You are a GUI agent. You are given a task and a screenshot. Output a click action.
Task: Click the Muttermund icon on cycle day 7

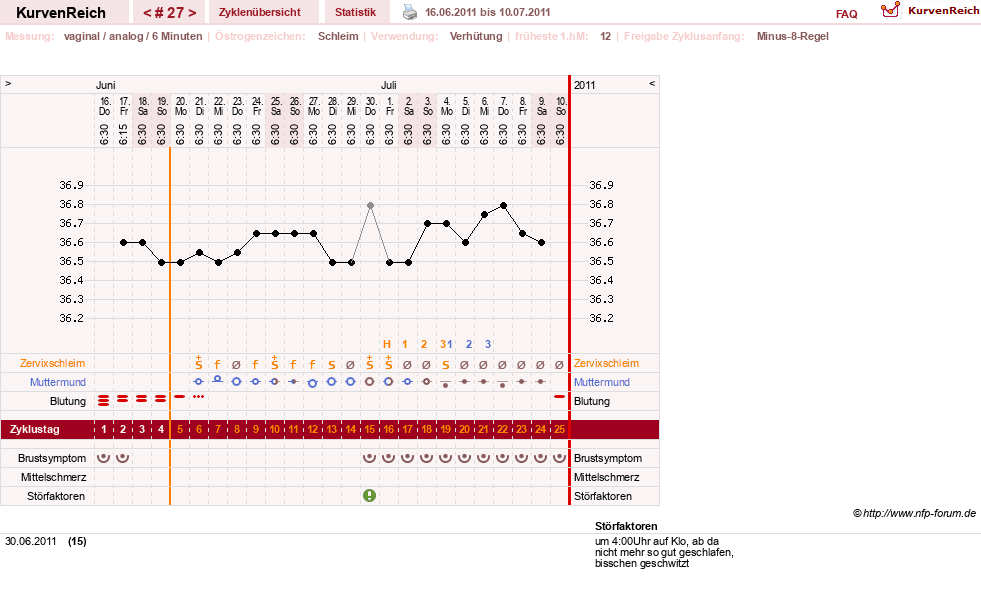click(218, 379)
